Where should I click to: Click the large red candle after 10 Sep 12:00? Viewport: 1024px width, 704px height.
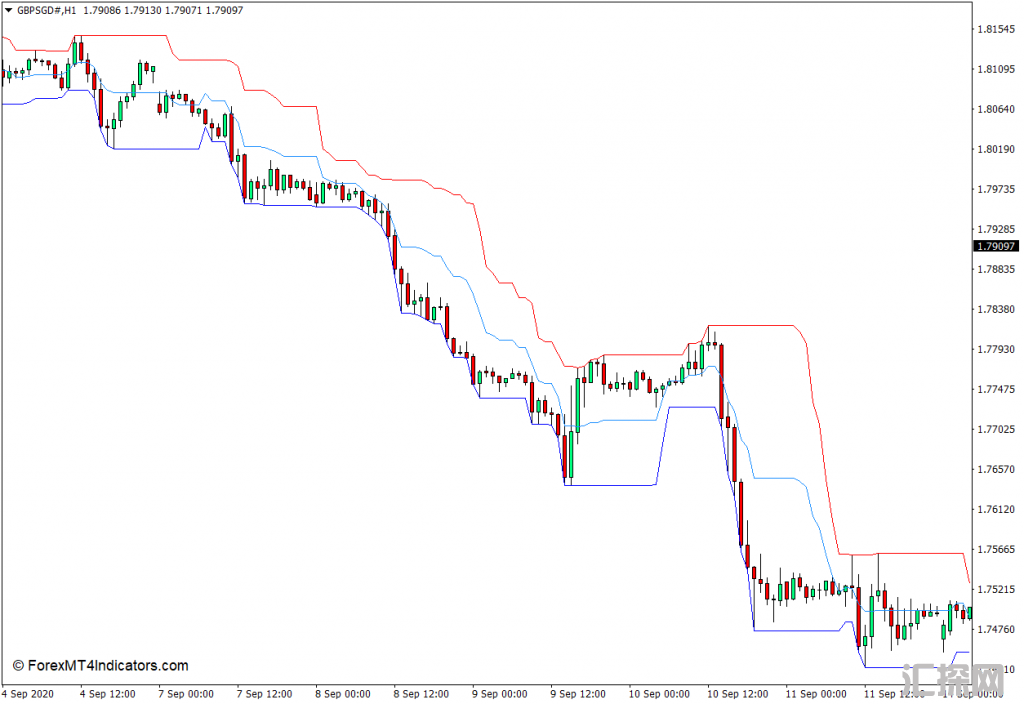point(721,380)
